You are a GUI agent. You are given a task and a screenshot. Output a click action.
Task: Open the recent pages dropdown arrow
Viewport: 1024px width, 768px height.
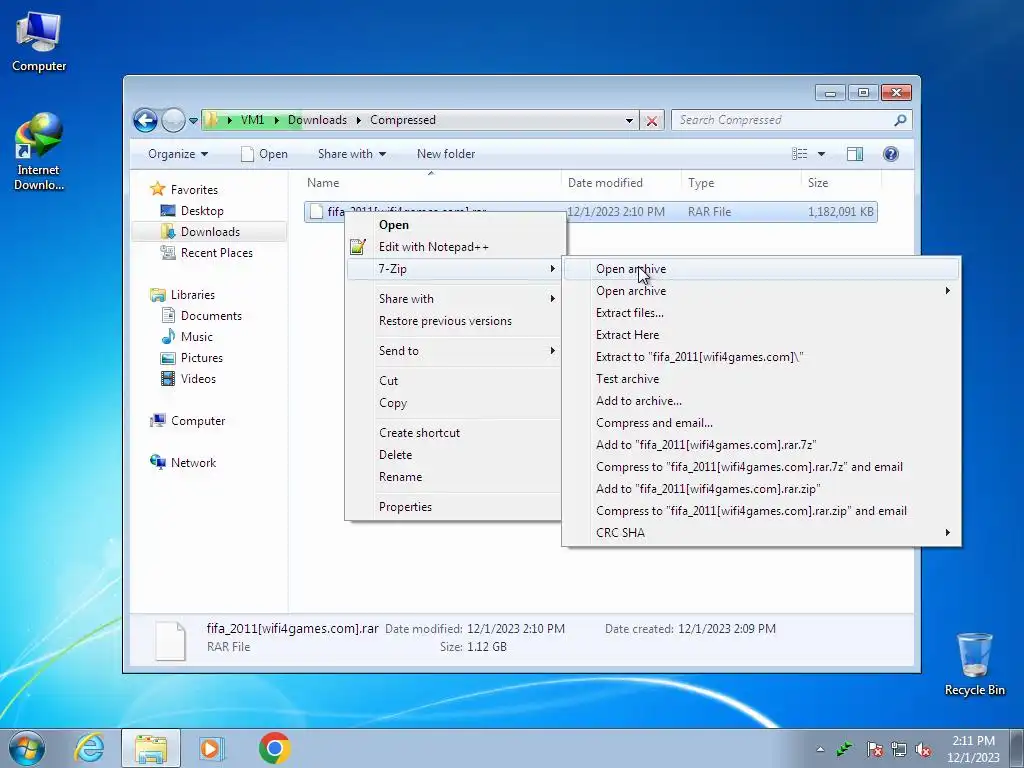[193, 121]
